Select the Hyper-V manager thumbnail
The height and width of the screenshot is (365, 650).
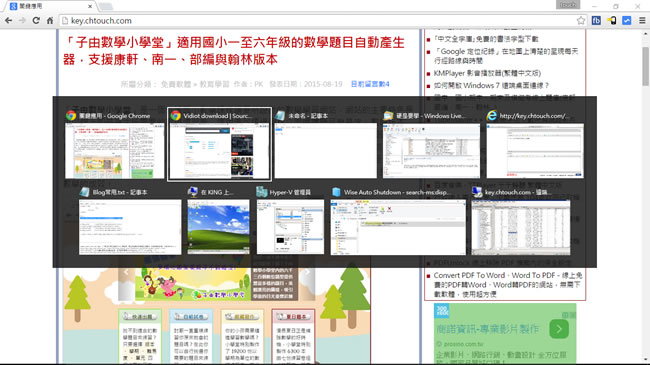click(x=290, y=227)
